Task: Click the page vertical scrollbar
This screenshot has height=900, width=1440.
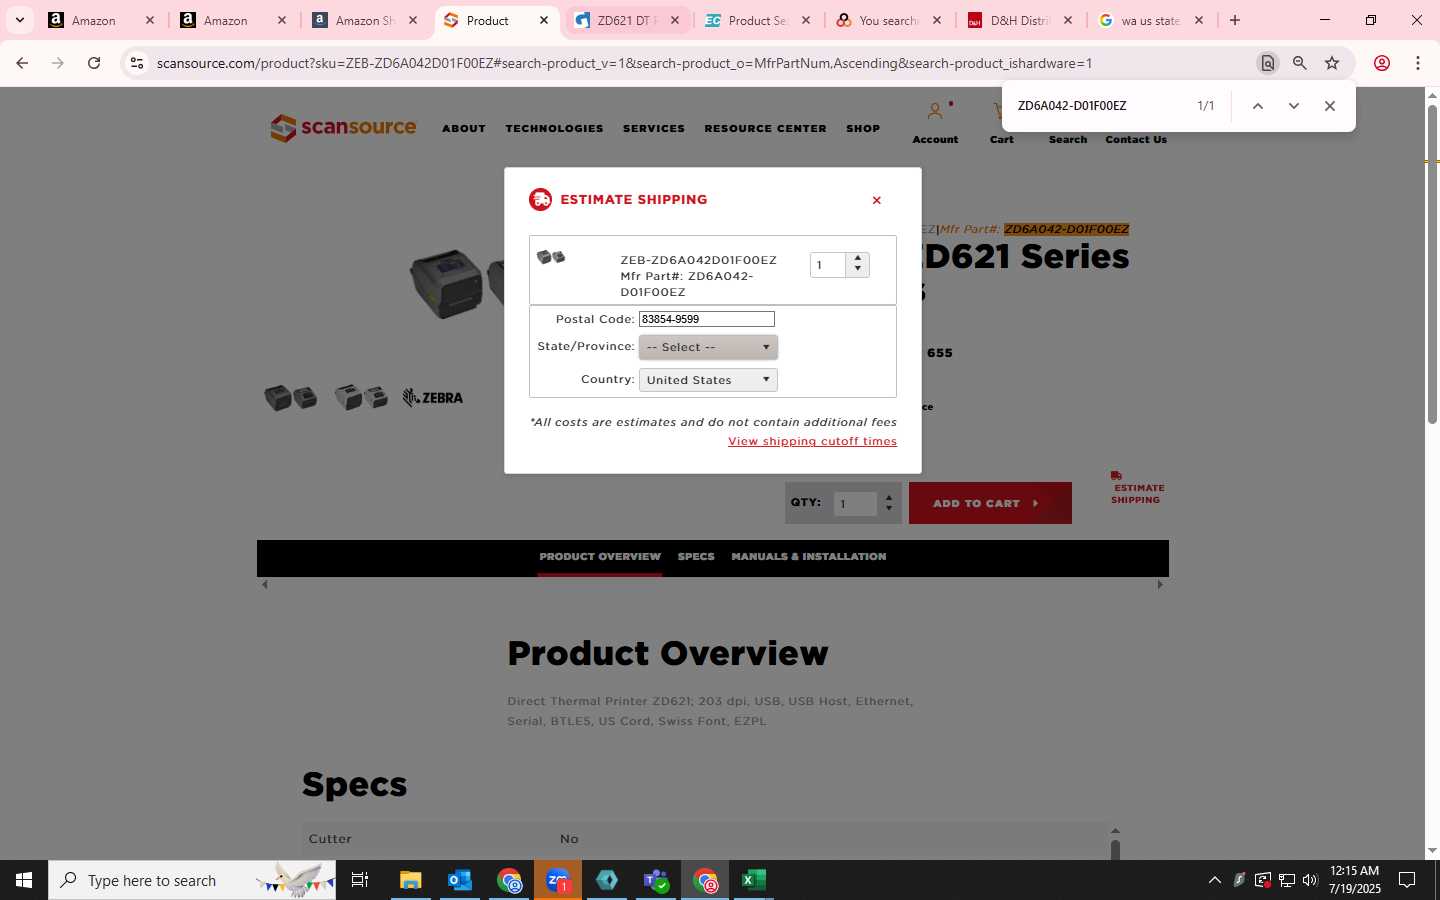Action: tap(1432, 264)
